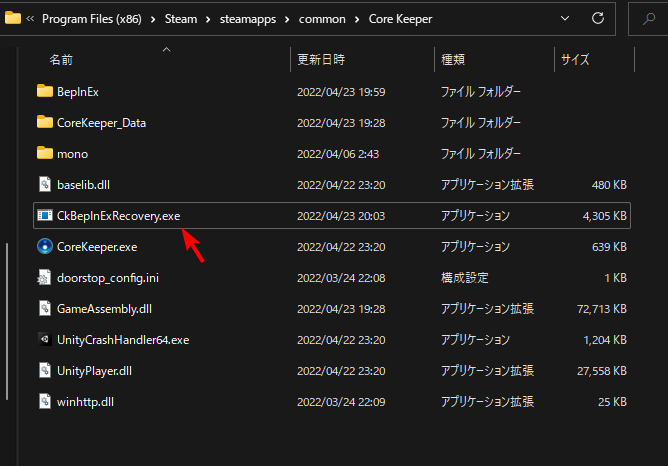Viewport: 668px width, 466px height.
Task: Click the 27,558 KB size value
Action: click(x=602, y=371)
